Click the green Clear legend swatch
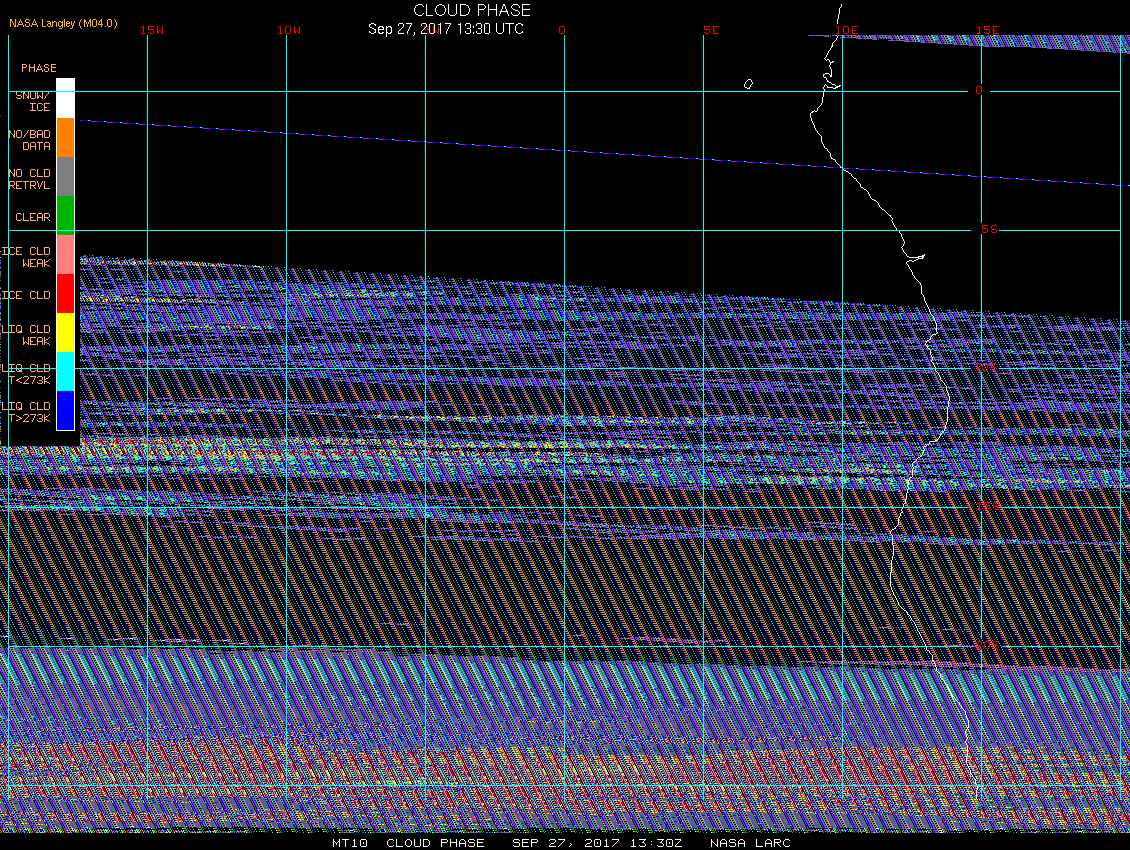The height and width of the screenshot is (850, 1130). tap(66, 216)
